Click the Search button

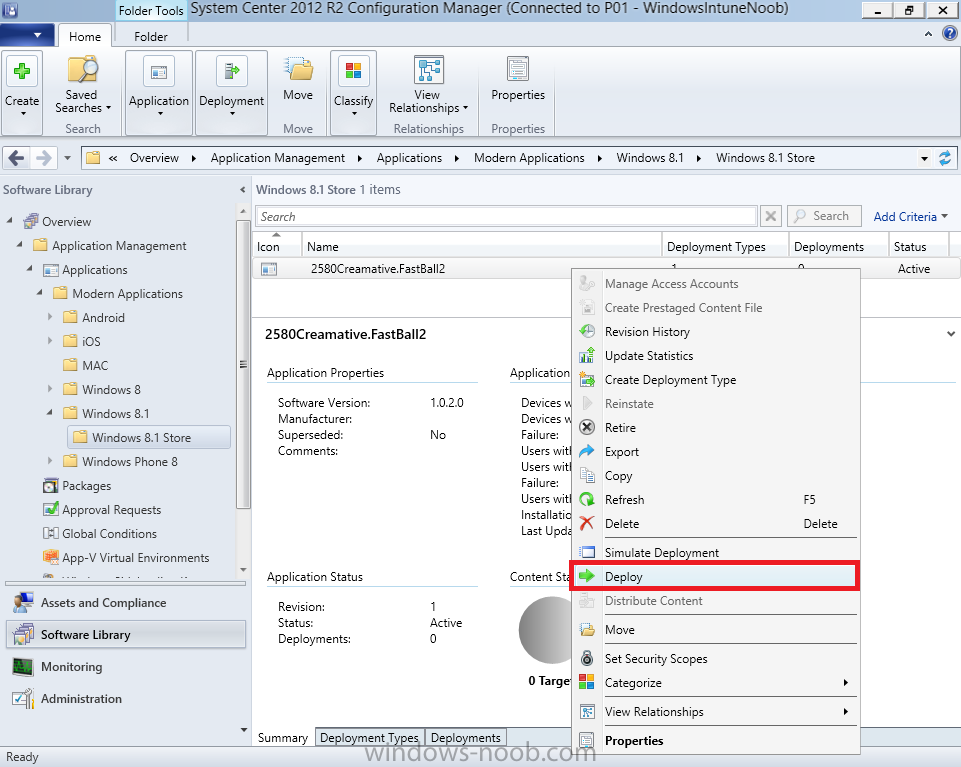click(824, 216)
